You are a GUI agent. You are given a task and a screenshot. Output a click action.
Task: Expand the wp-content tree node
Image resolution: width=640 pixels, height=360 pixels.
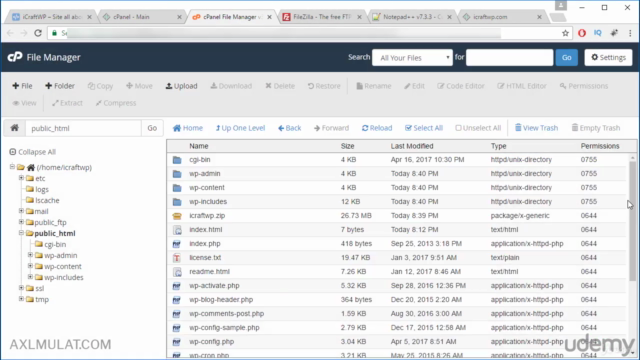point(30,266)
